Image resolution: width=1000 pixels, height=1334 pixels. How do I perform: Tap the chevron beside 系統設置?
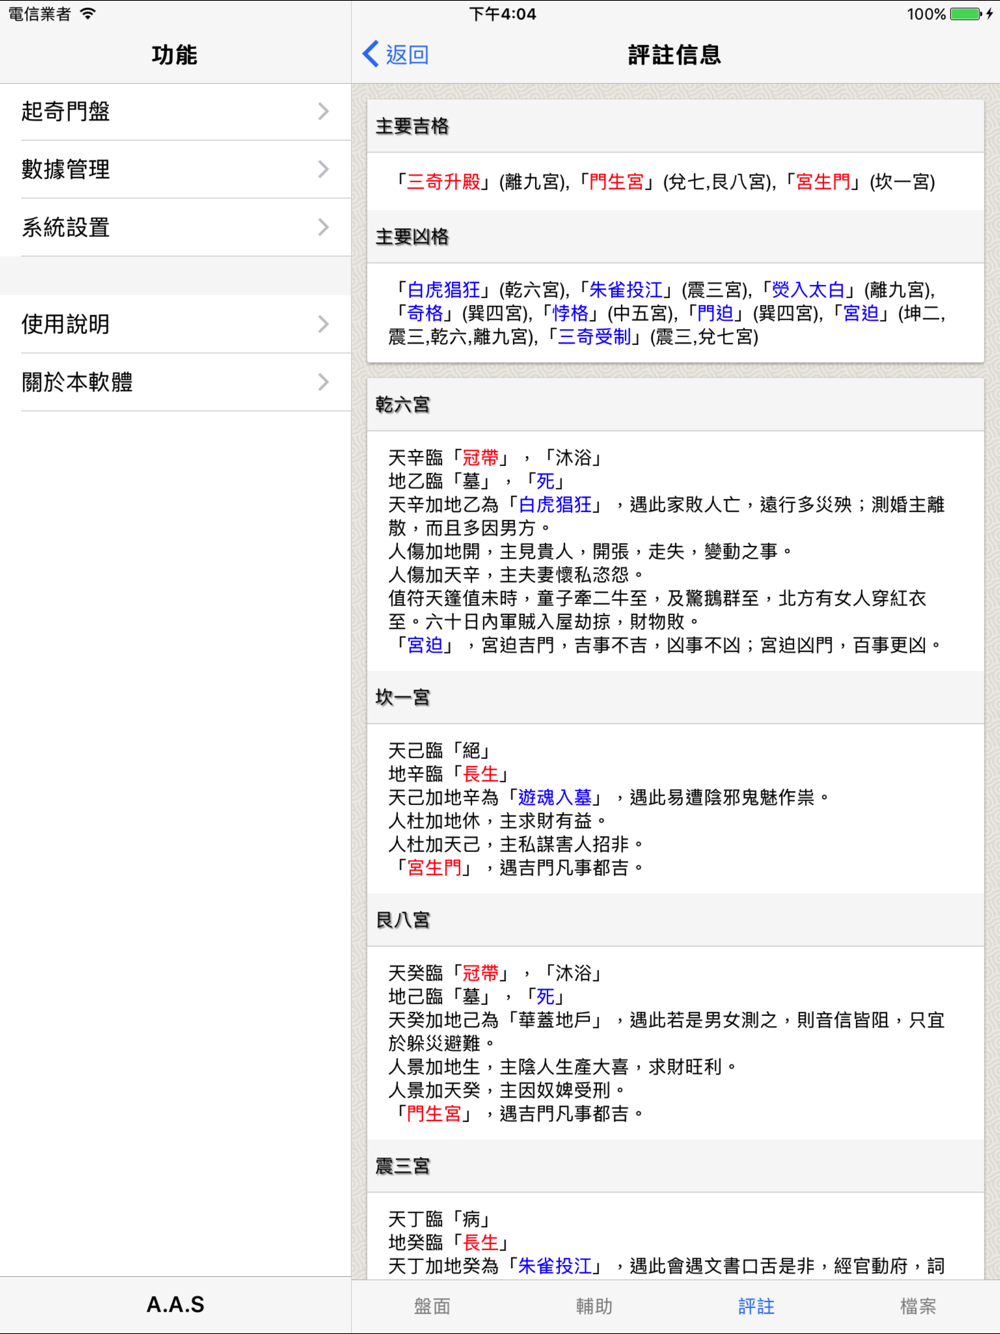pyautogui.click(x=323, y=228)
